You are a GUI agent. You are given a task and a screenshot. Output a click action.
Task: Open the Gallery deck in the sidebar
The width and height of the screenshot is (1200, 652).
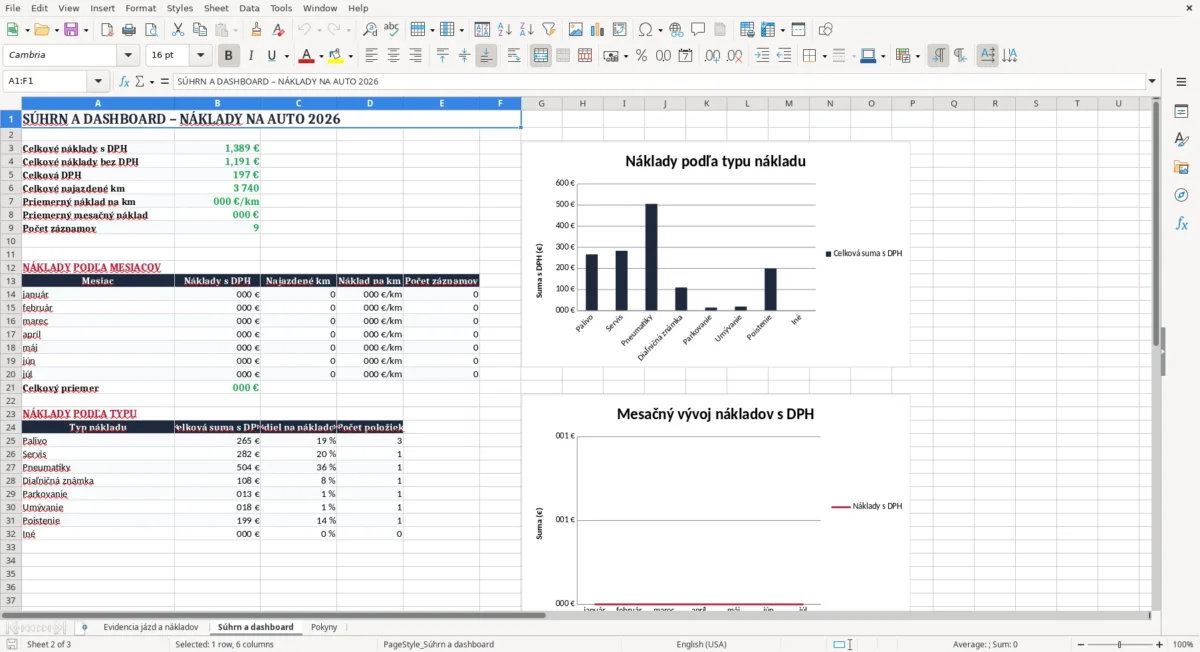point(1181,167)
